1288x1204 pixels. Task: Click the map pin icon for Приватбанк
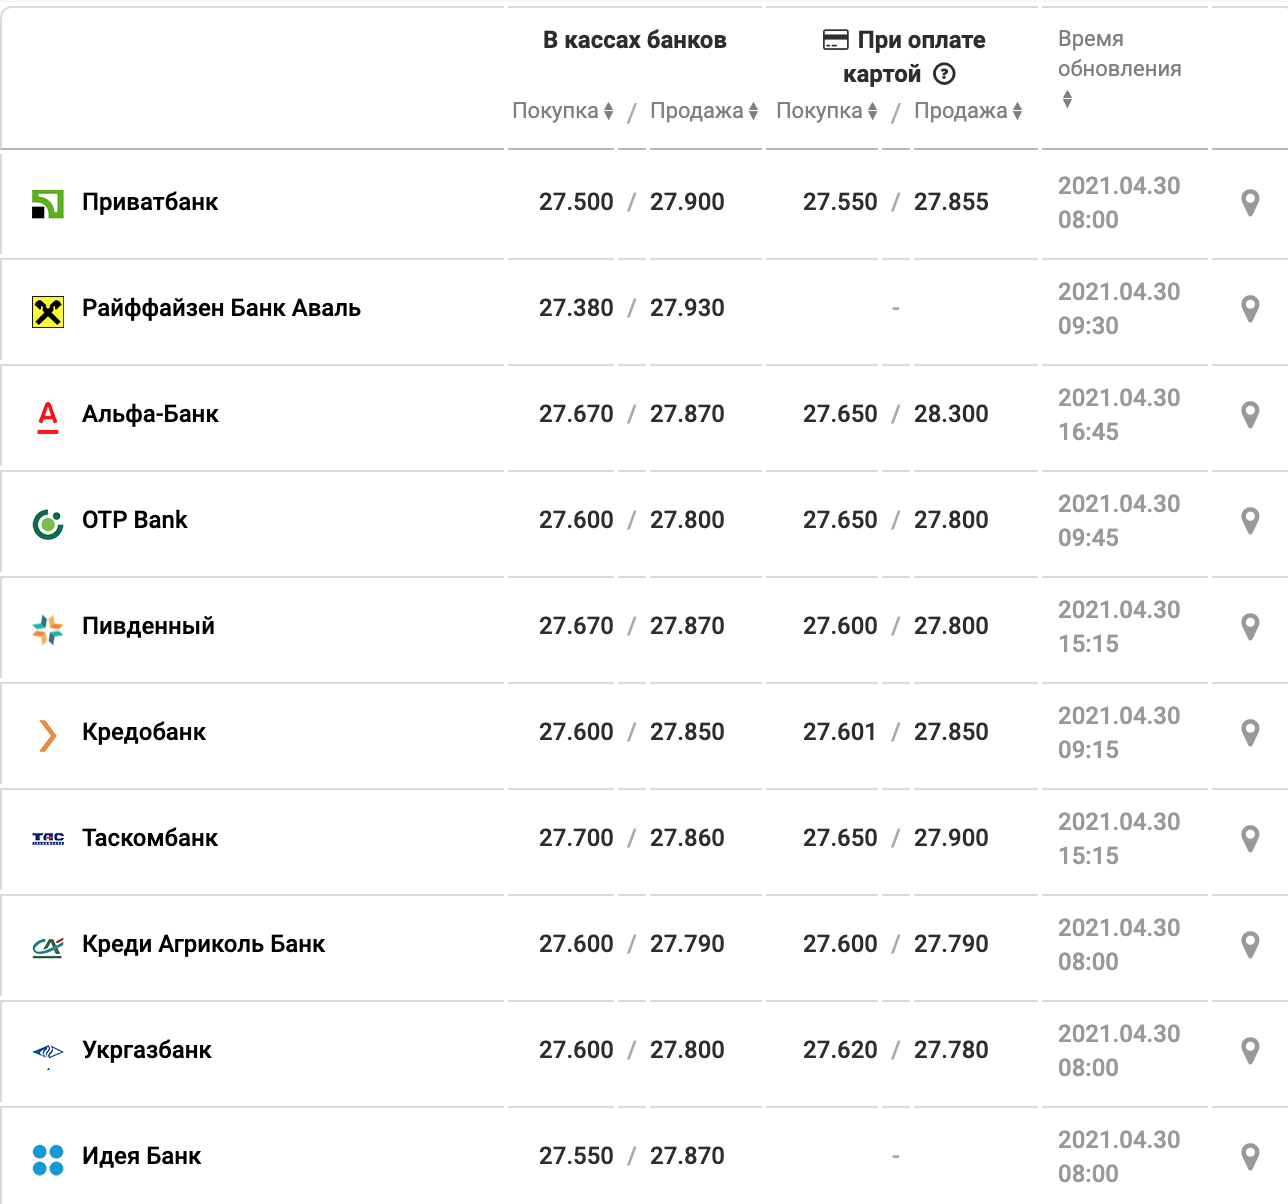tap(1249, 203)
